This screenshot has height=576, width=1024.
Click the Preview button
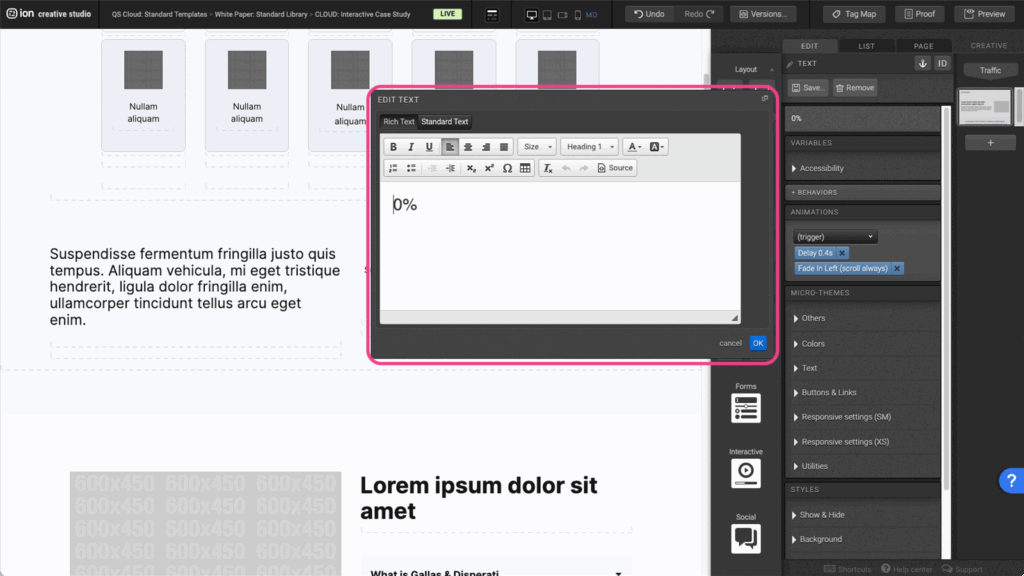tap(985, 14)
